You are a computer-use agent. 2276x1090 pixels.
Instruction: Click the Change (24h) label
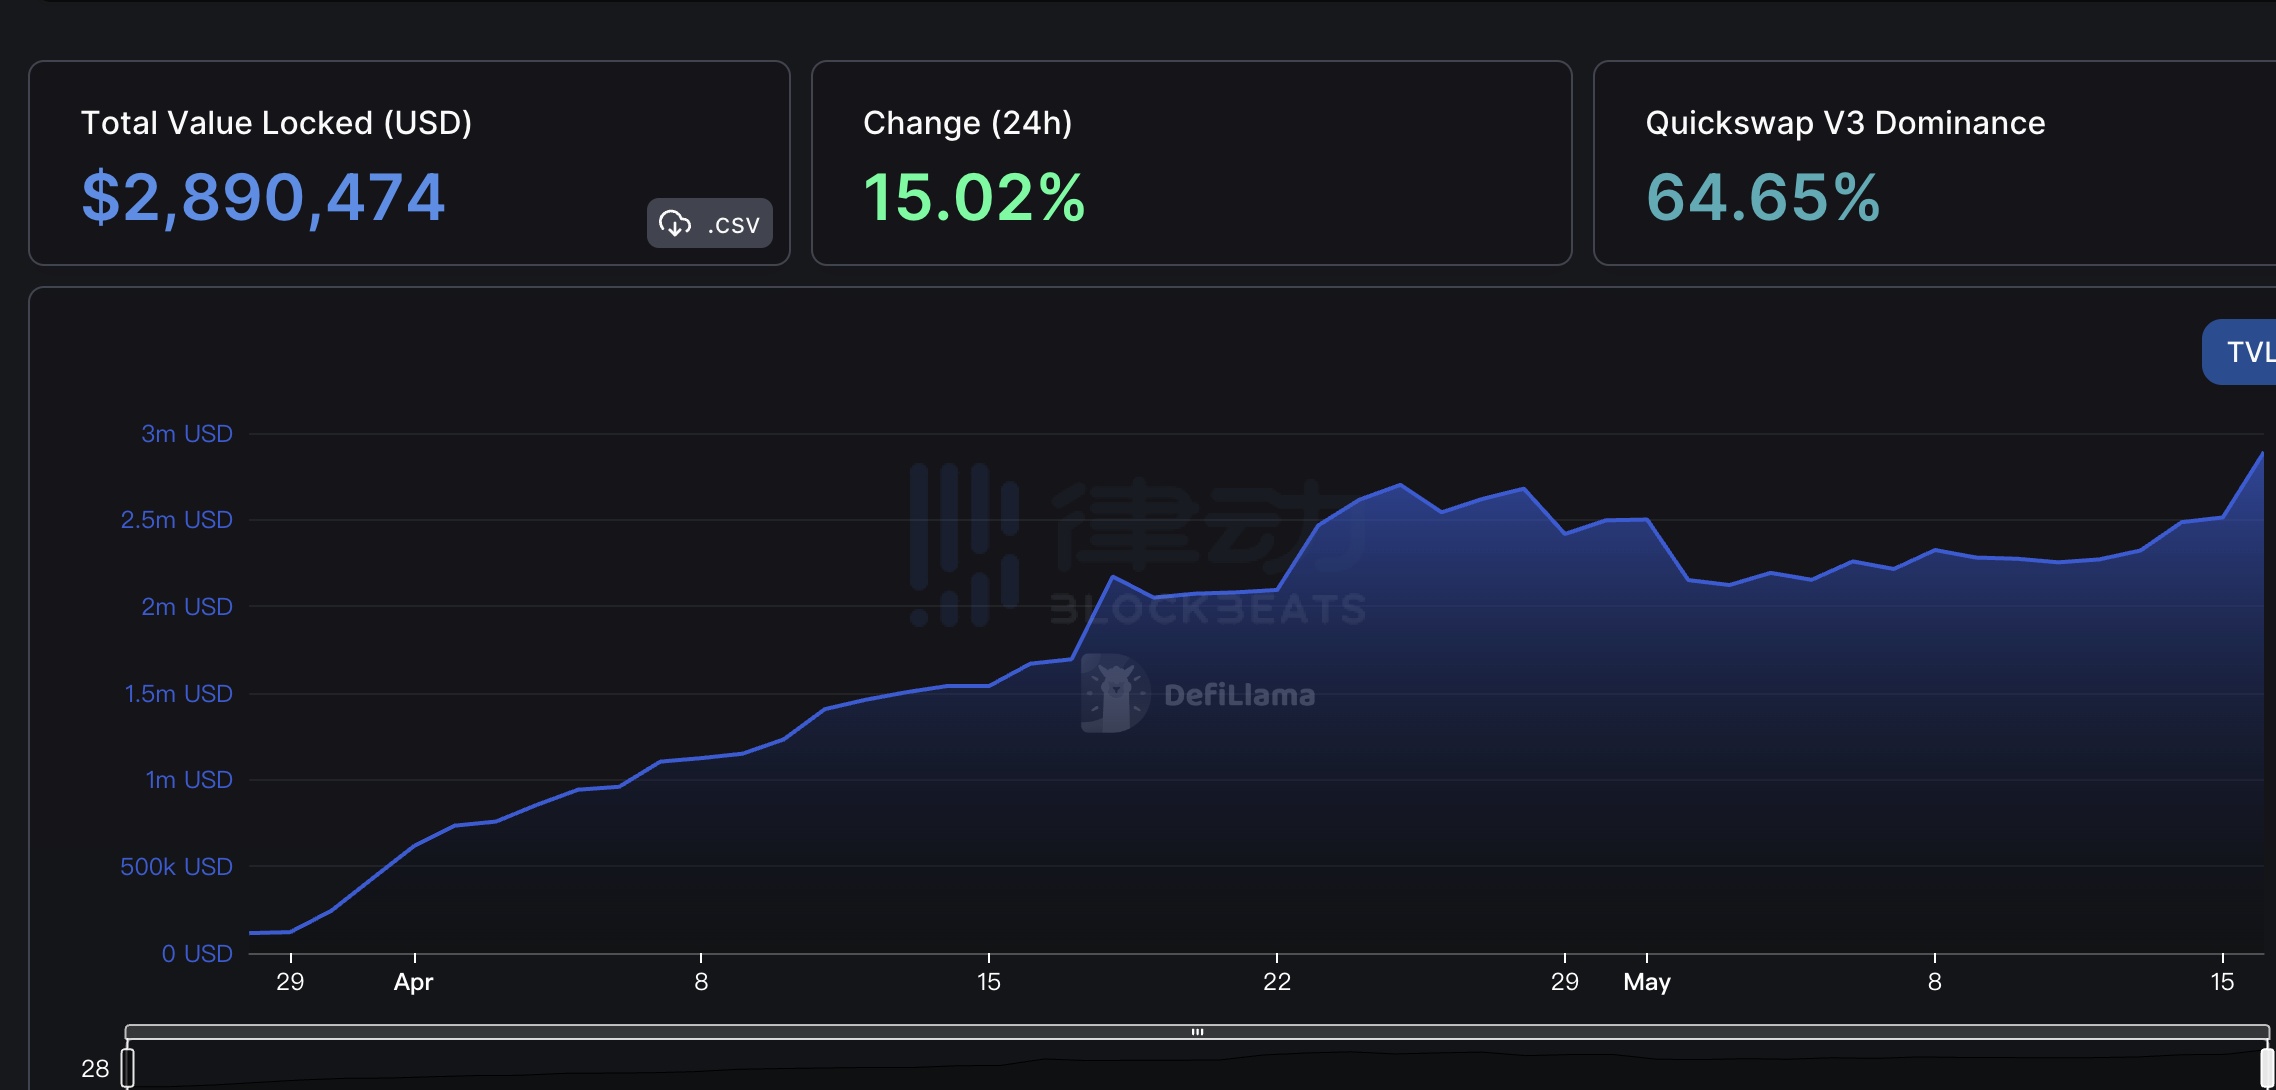(x=967, y=122)
